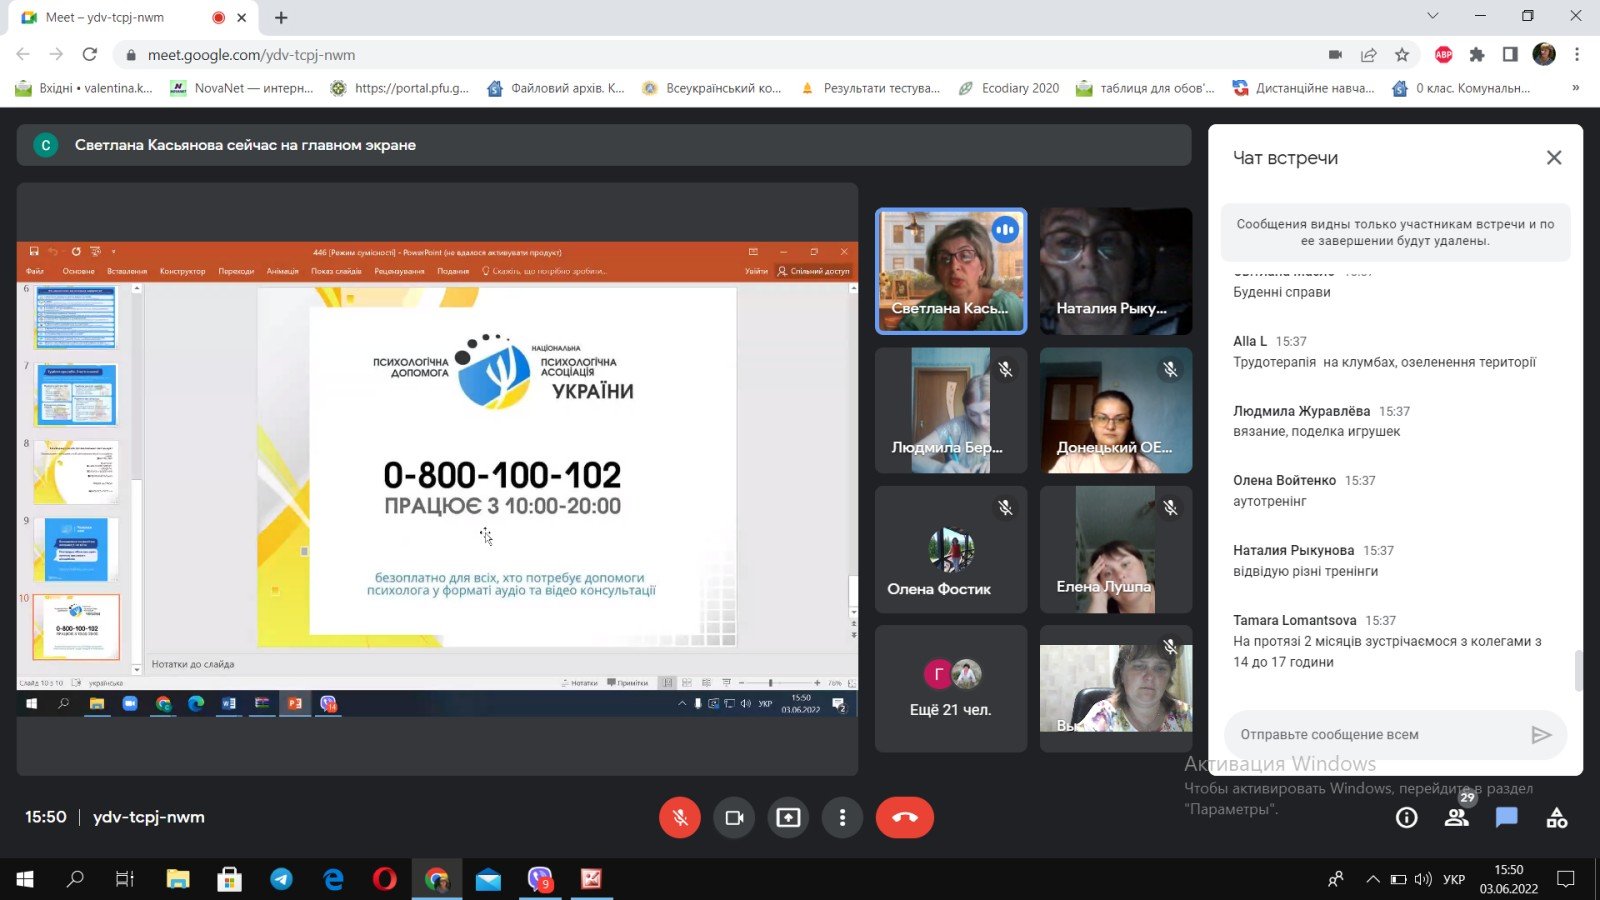Viewport: 1600px width, 900px height.
Task: Show the participants list
Action: coord(1457,818)
